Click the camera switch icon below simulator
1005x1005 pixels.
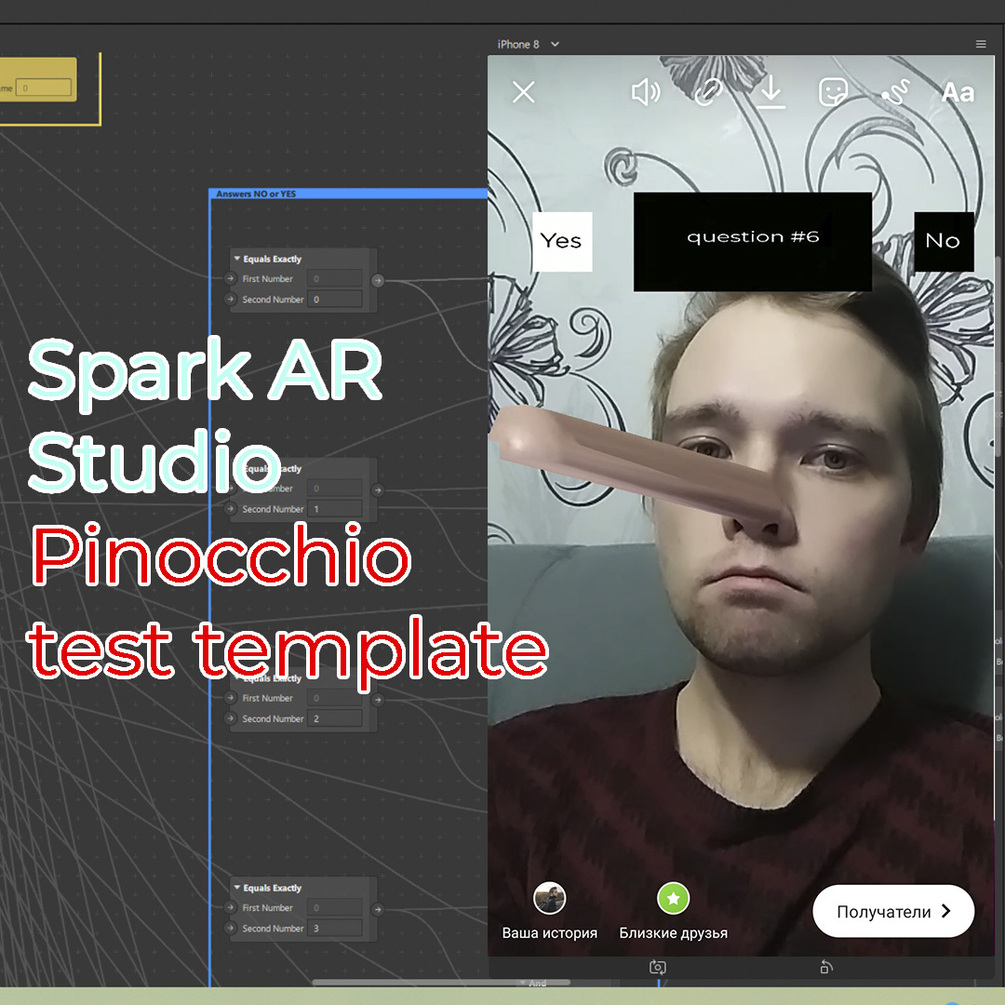pos(658,967)
